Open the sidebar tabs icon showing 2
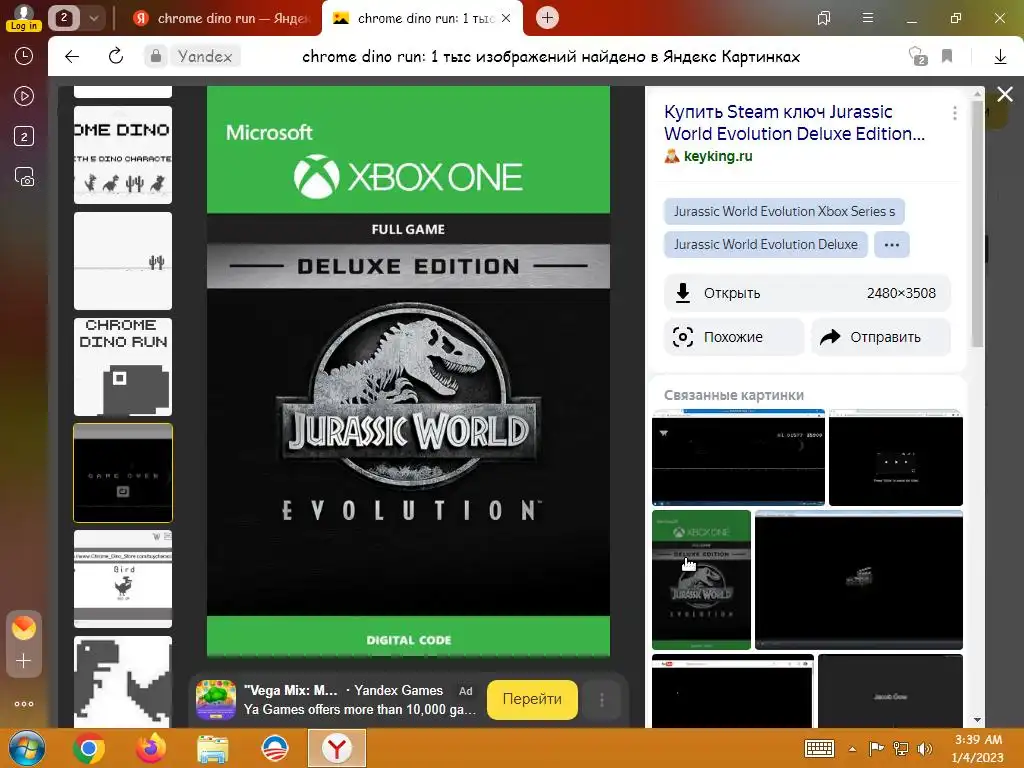Screen dimensions: 1024x768 click(x=24, y=136)
